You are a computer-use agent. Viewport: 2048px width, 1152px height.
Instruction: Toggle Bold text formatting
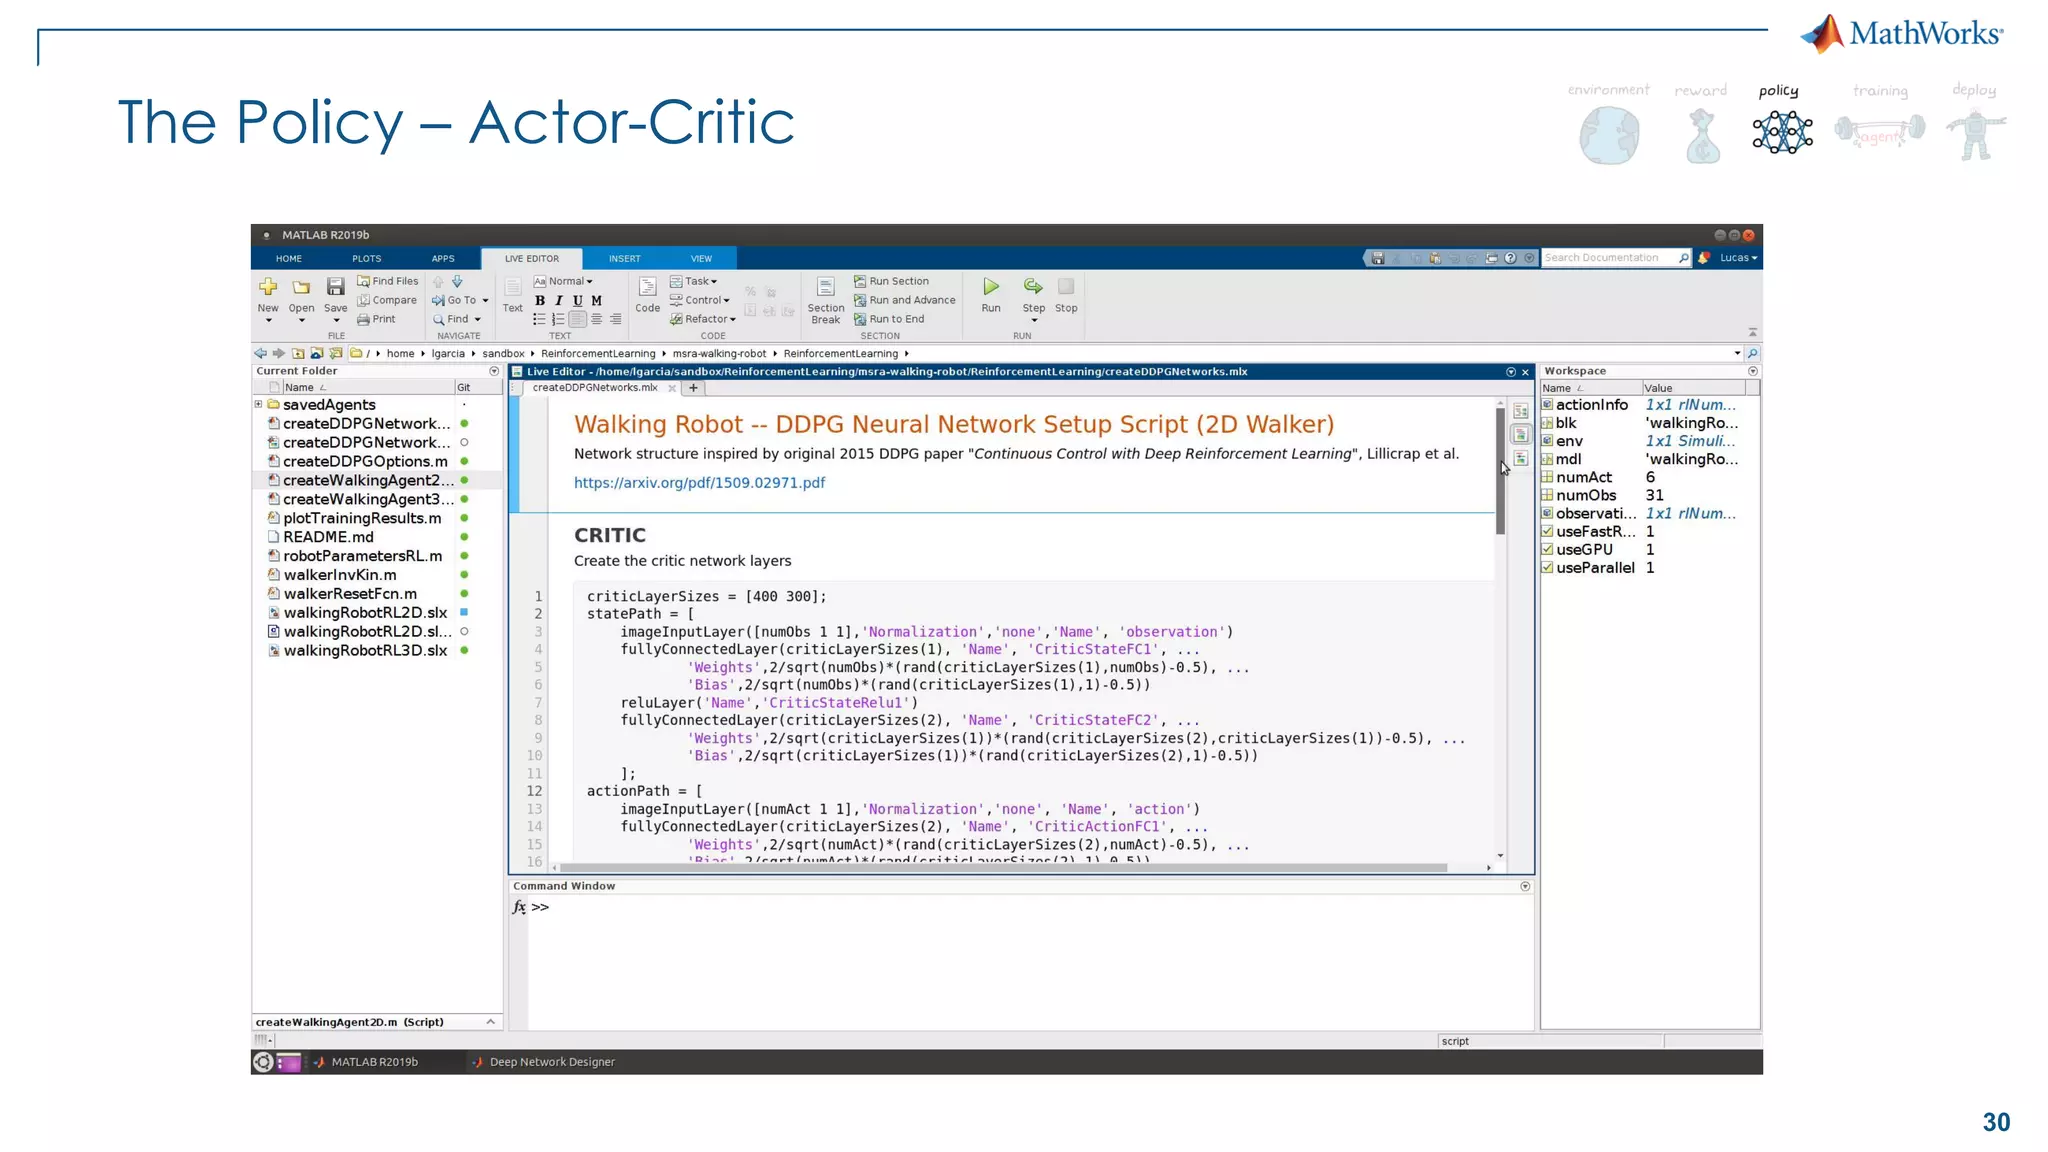(x=540, y=300)
